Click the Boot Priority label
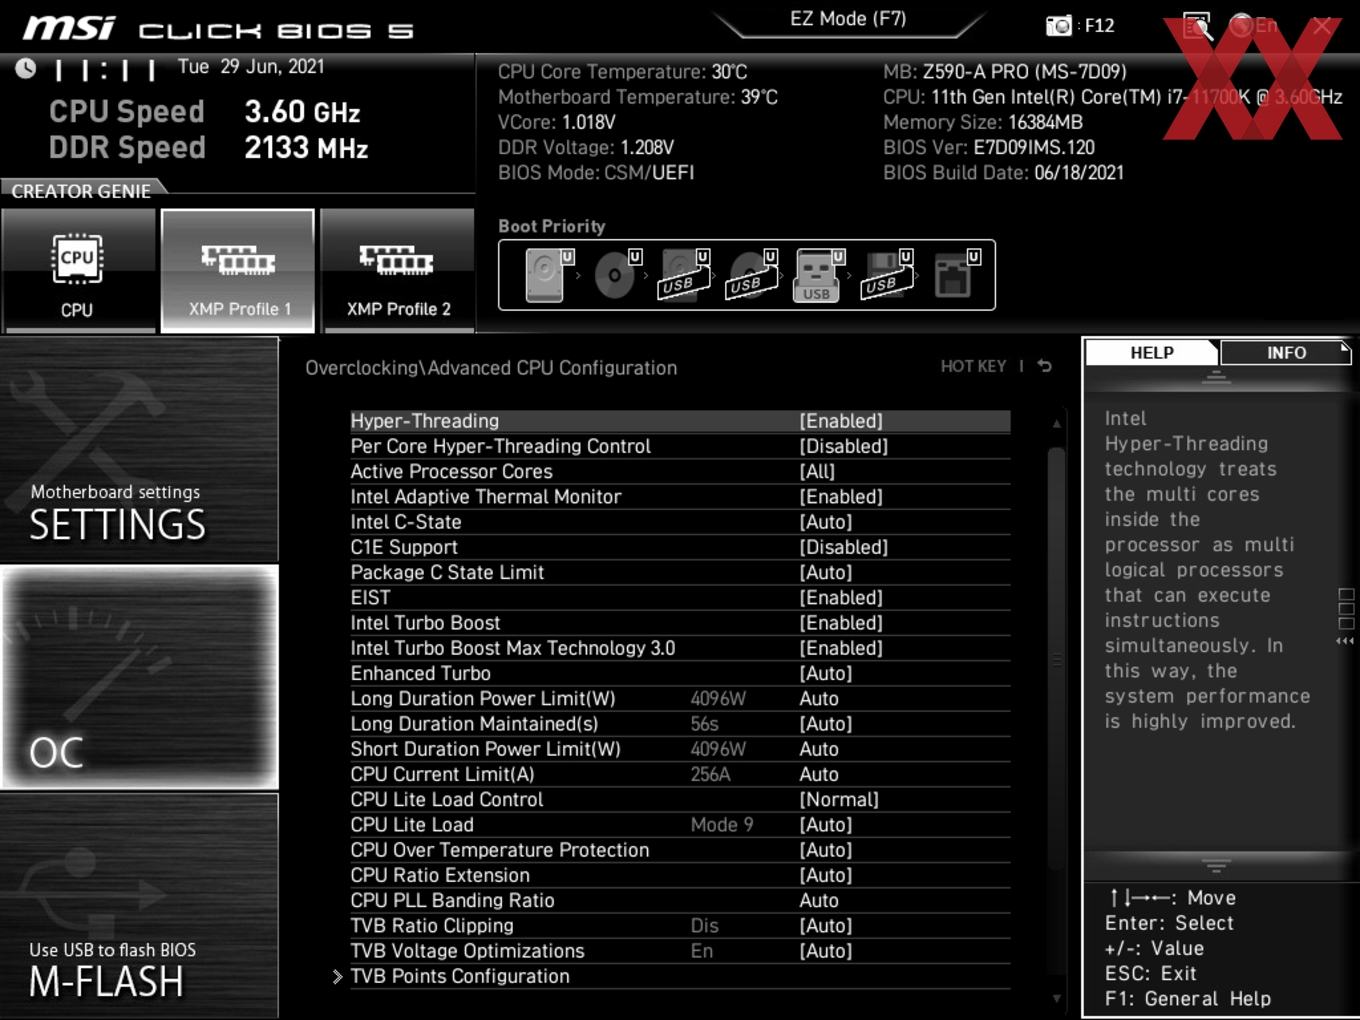Screen dimensions: 1360x1020 (552, 226)
